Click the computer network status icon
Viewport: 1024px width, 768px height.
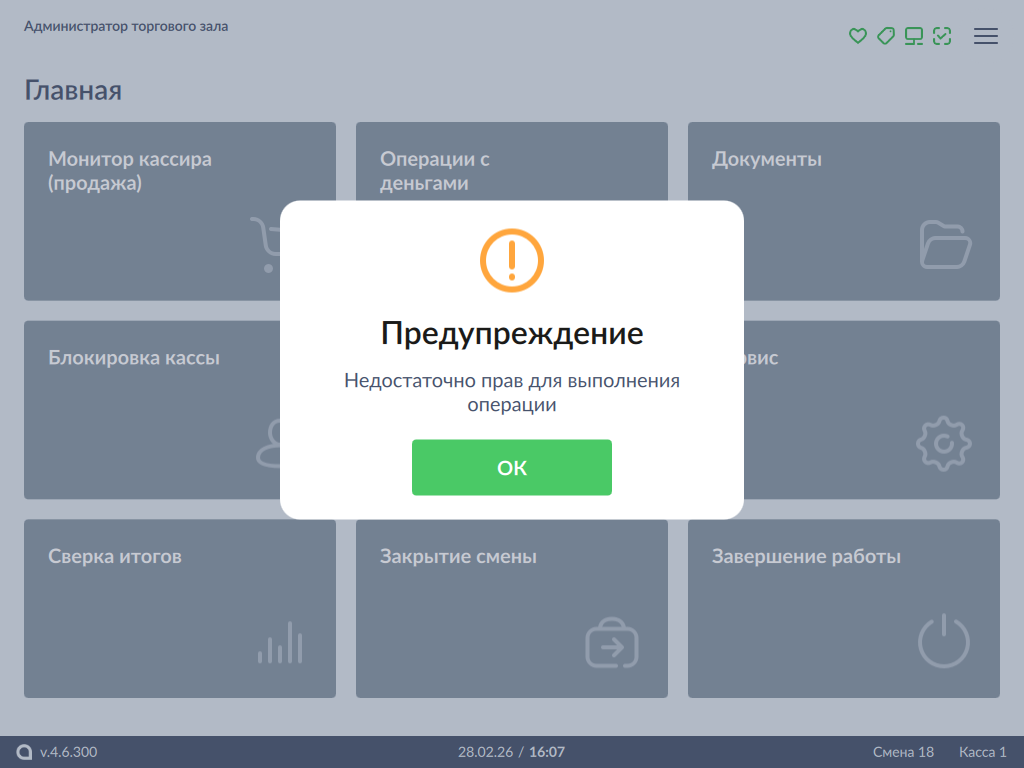(913, 36)
